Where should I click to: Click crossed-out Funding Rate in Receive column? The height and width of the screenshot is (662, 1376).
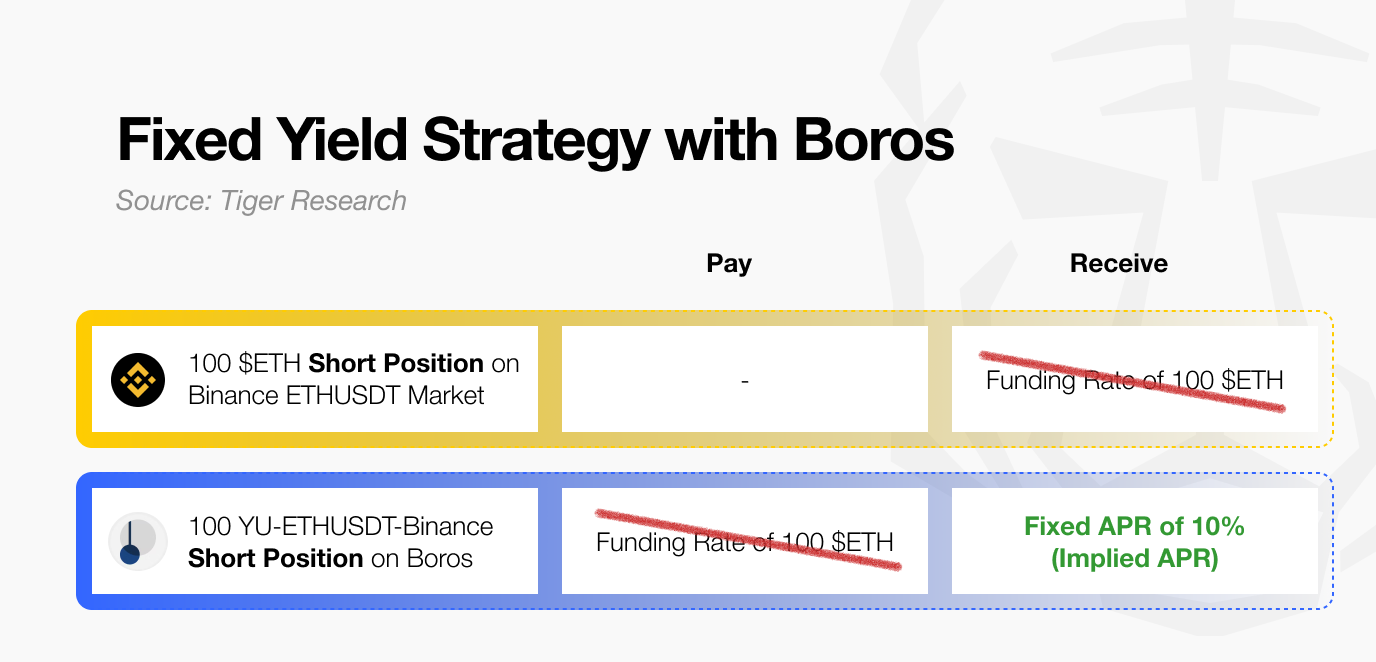1135,379
